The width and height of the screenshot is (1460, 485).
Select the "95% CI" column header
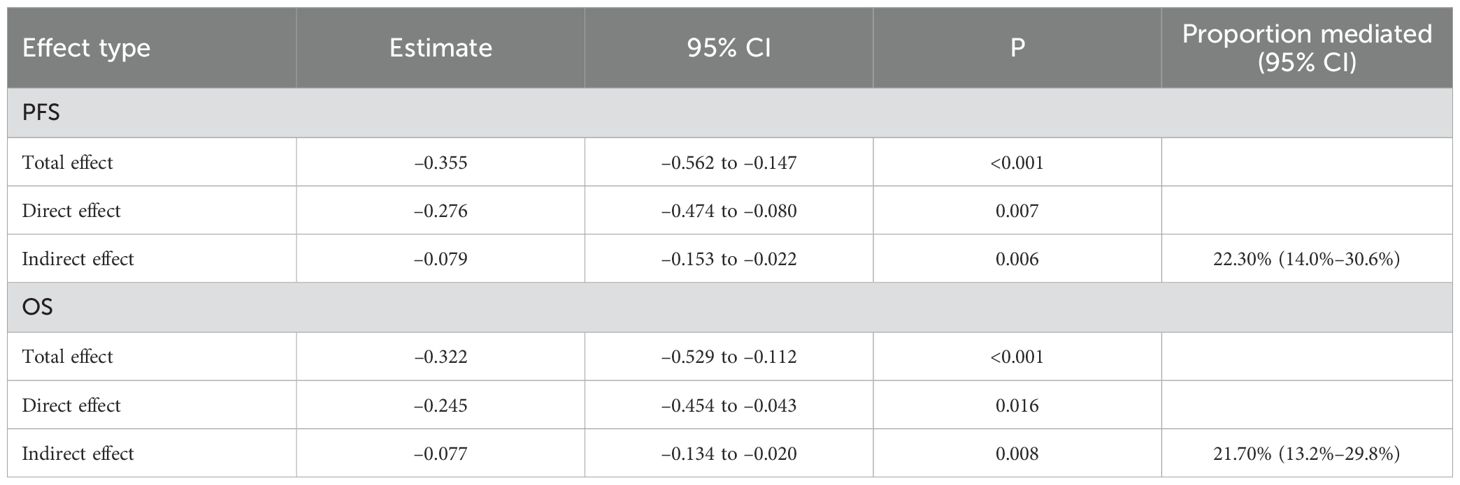click(729, 48)
